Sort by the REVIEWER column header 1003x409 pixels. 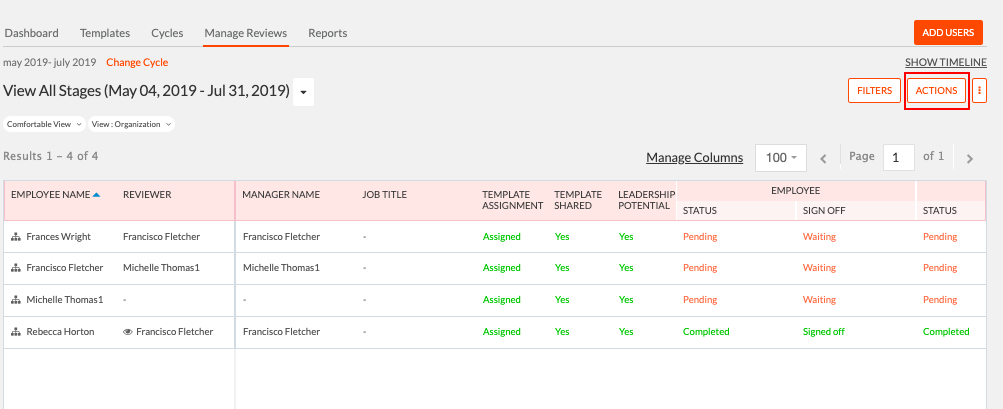[x=147, y=195]
